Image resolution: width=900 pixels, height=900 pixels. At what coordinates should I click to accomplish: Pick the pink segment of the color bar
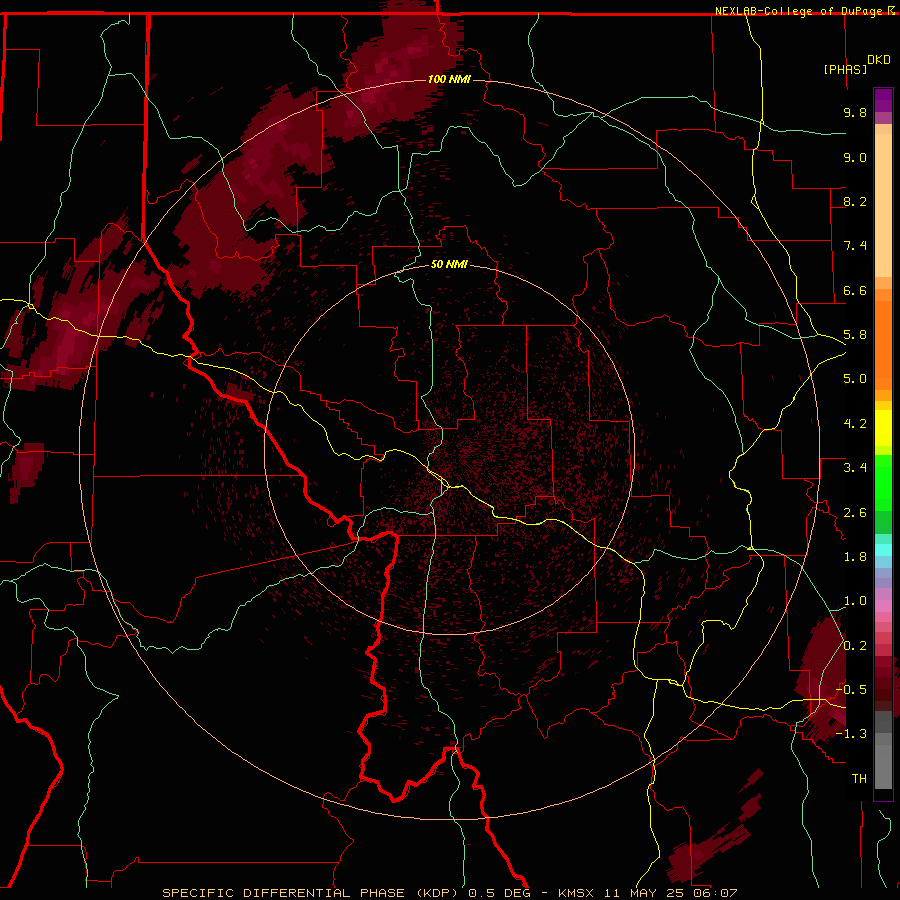tap(883, 606)
